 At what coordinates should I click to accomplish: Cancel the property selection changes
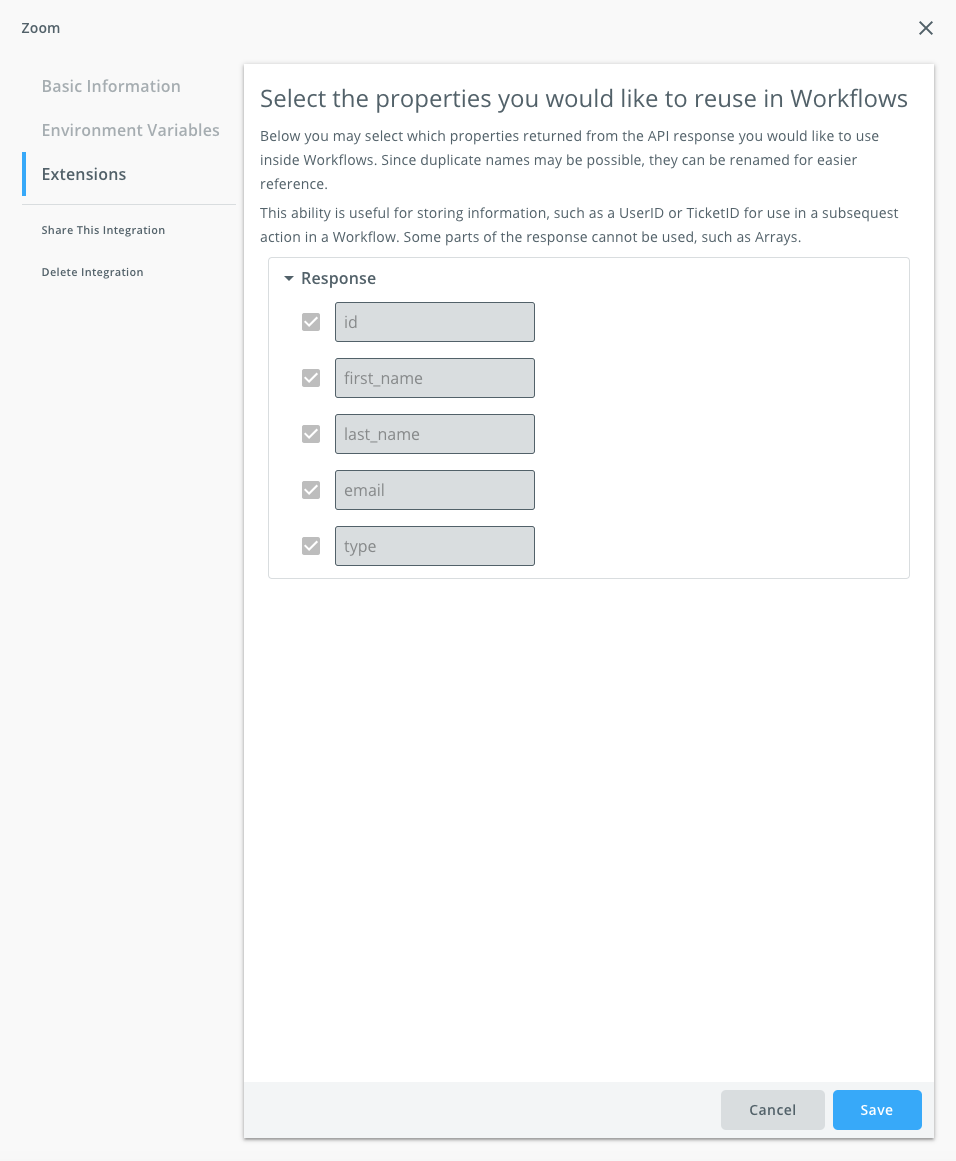pyautogui.click(x=772, y=1109)
